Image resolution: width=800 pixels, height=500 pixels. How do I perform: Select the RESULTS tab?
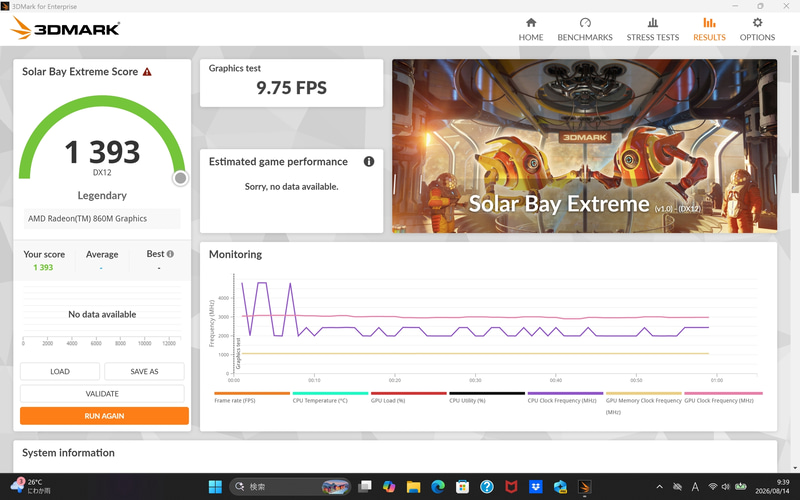(709, 29)
